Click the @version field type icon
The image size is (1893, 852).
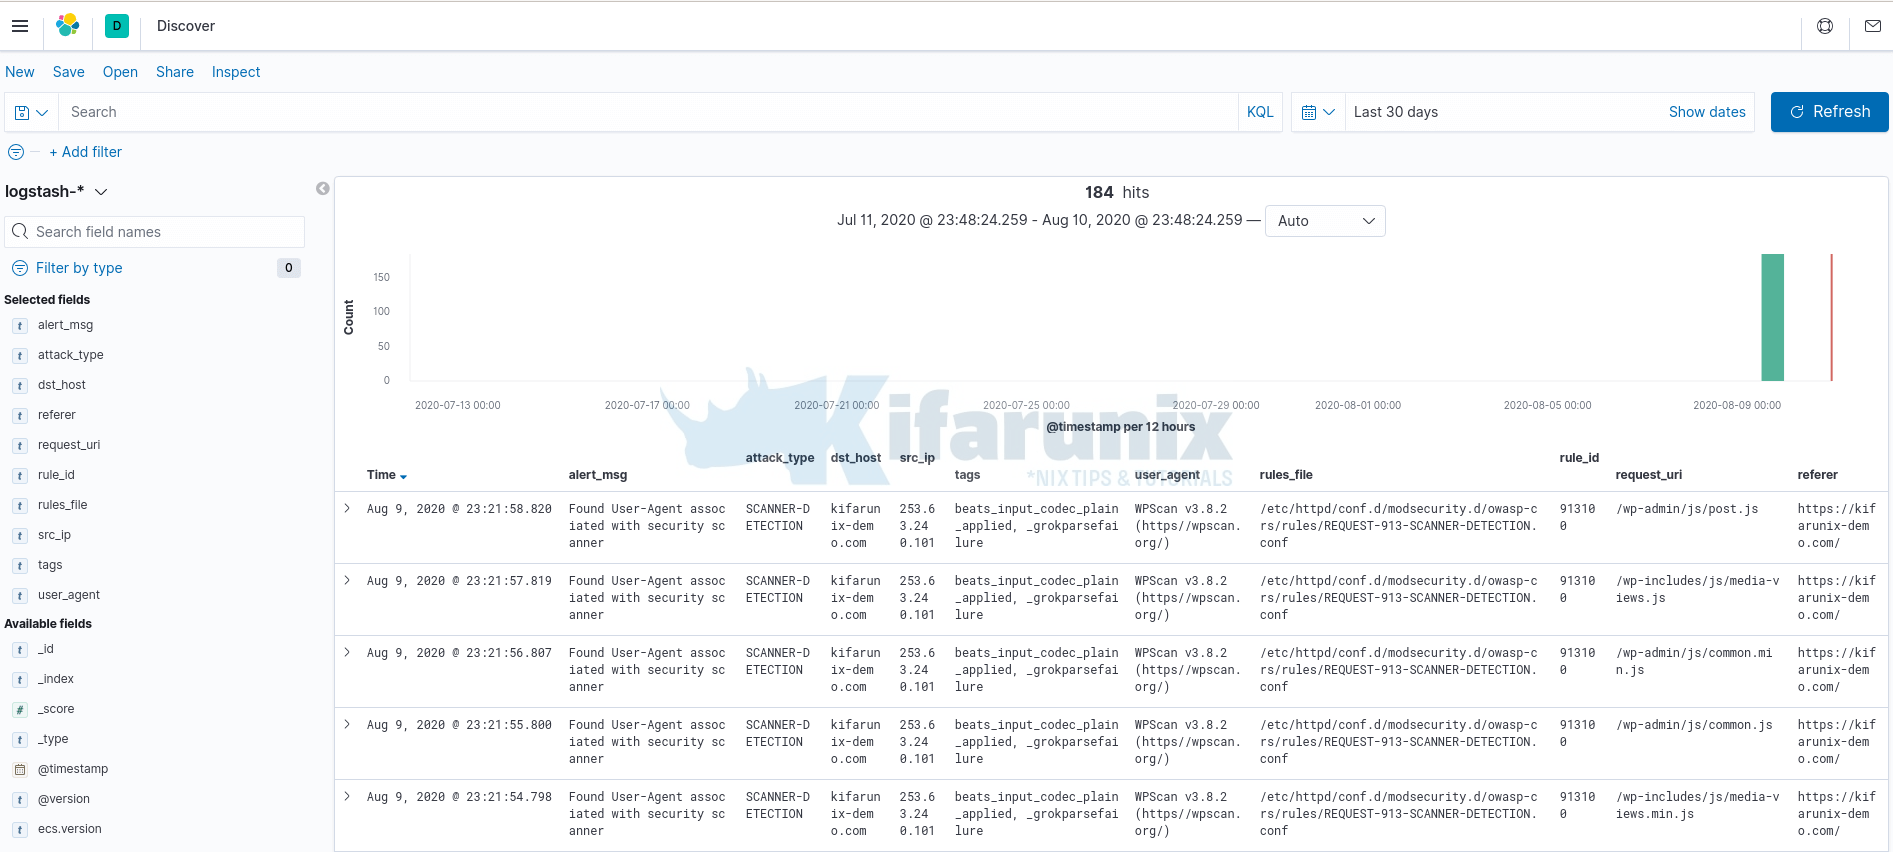click(20, 800)
